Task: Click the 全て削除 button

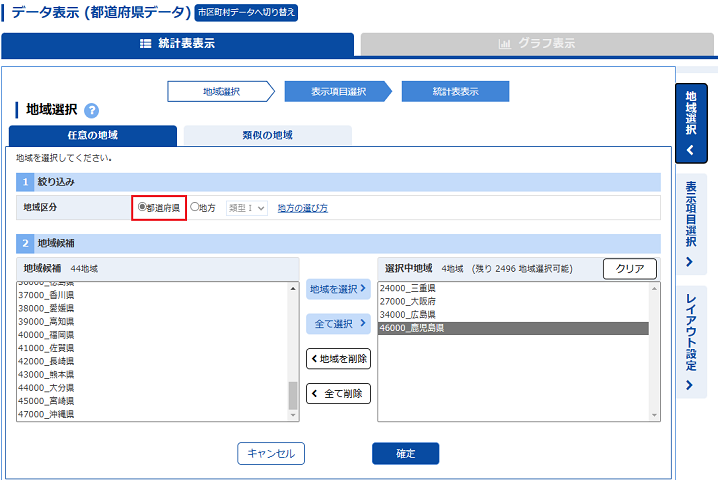Action: (338, 394)
